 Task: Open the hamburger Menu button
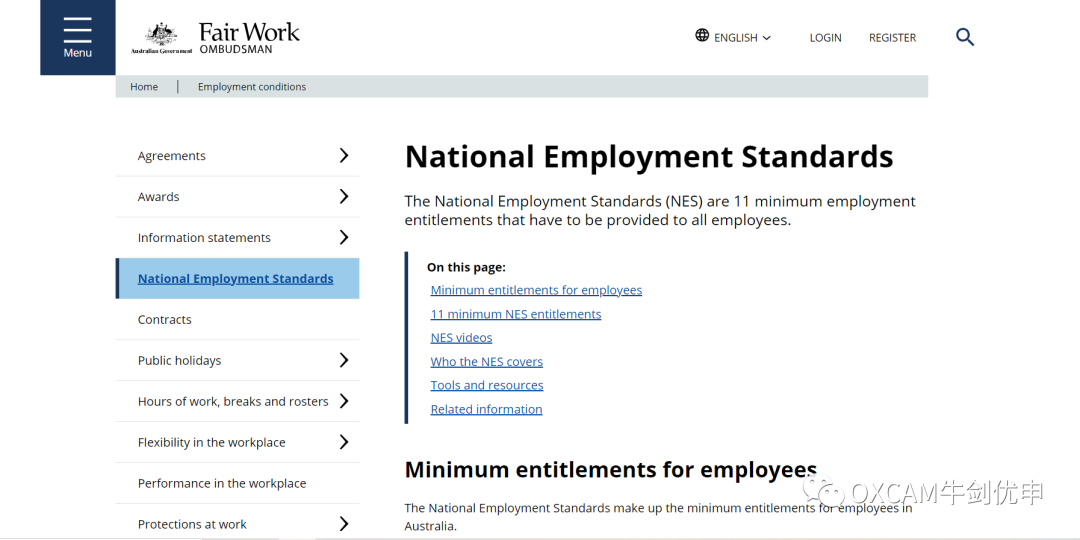point(77,37)
